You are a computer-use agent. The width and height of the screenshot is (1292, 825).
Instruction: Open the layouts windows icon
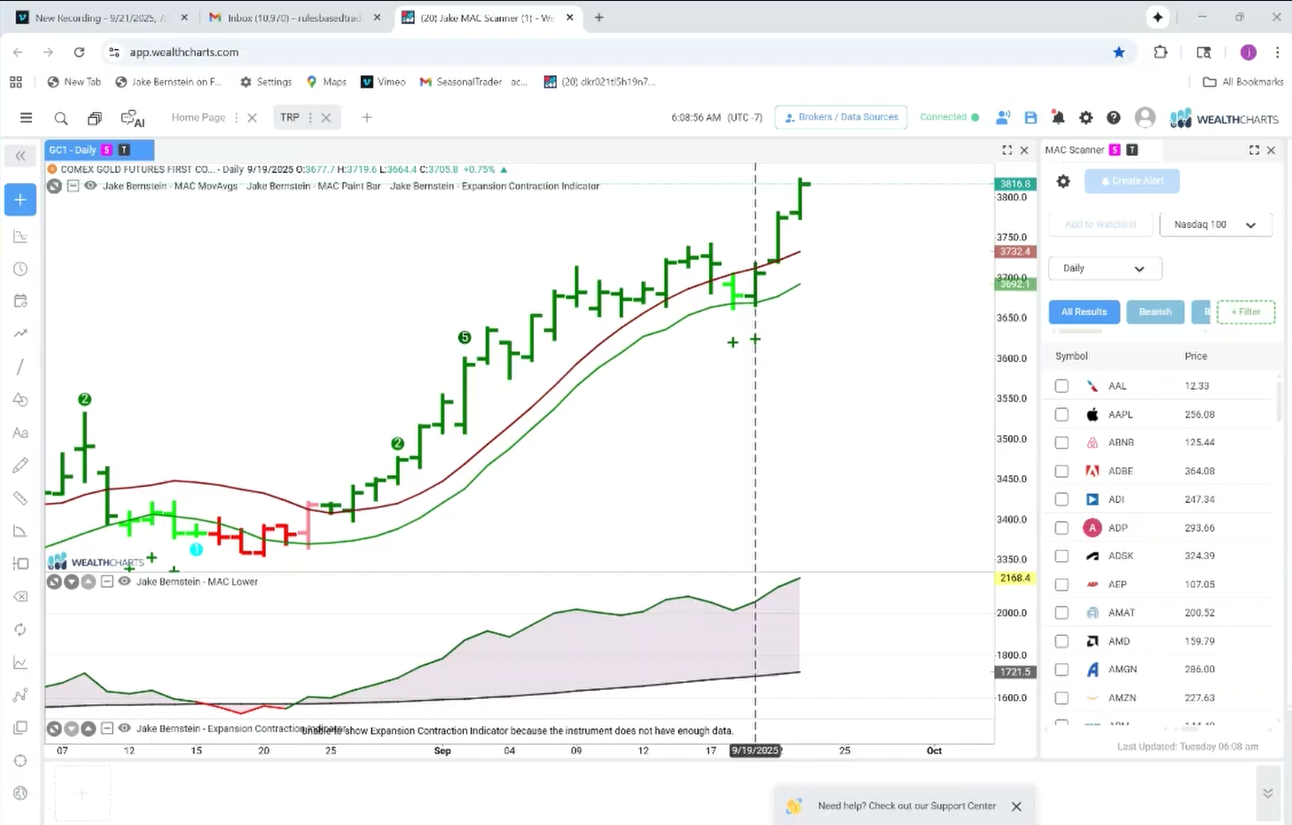(94, 118)
